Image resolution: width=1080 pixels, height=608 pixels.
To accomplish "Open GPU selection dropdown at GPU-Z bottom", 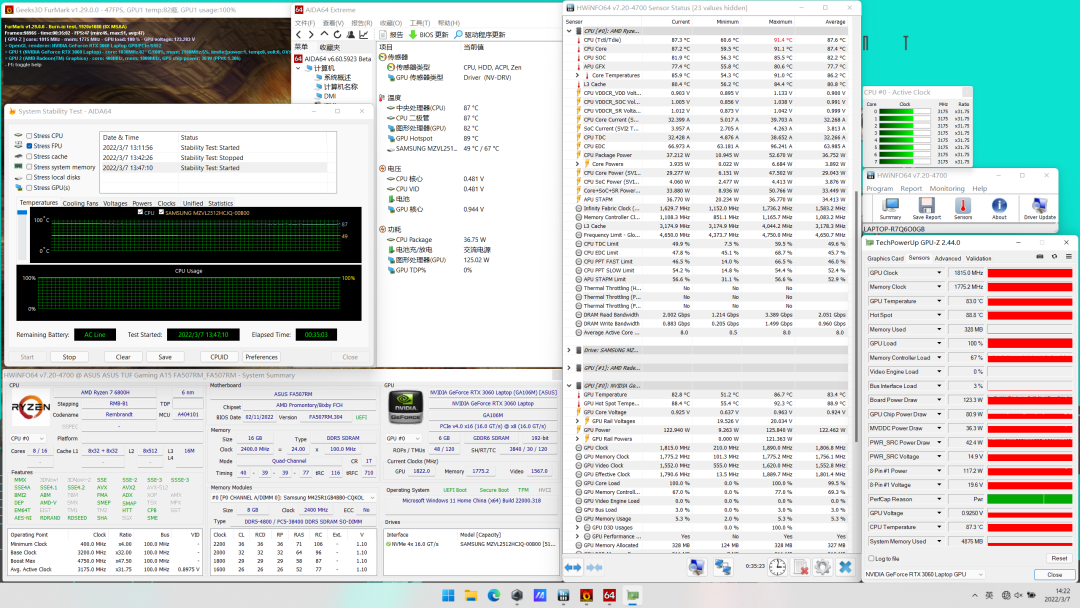I will (x=924, y=574).
